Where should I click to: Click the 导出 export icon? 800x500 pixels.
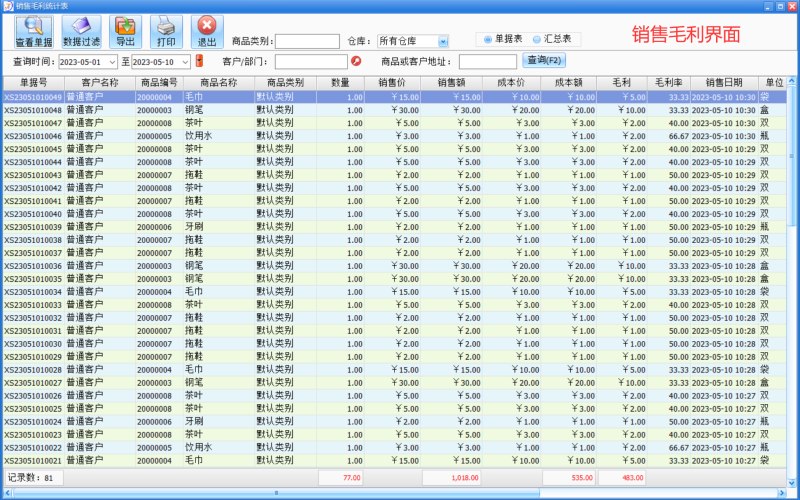point(125,32)
